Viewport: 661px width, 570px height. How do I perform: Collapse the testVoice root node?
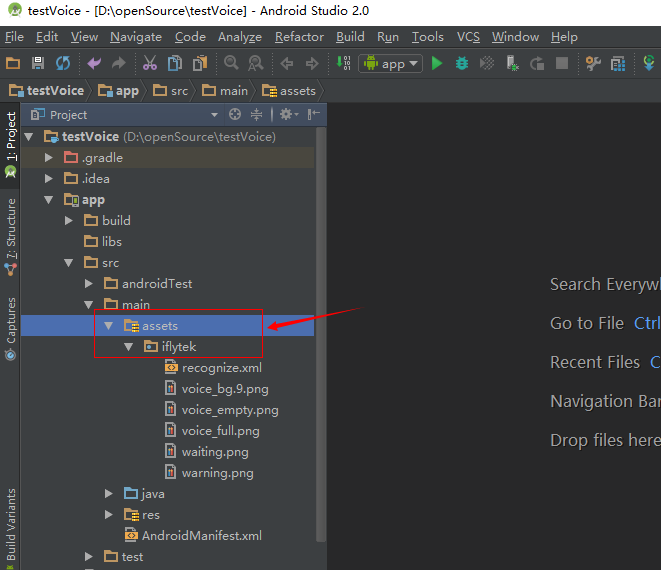(x=29, y=137)
